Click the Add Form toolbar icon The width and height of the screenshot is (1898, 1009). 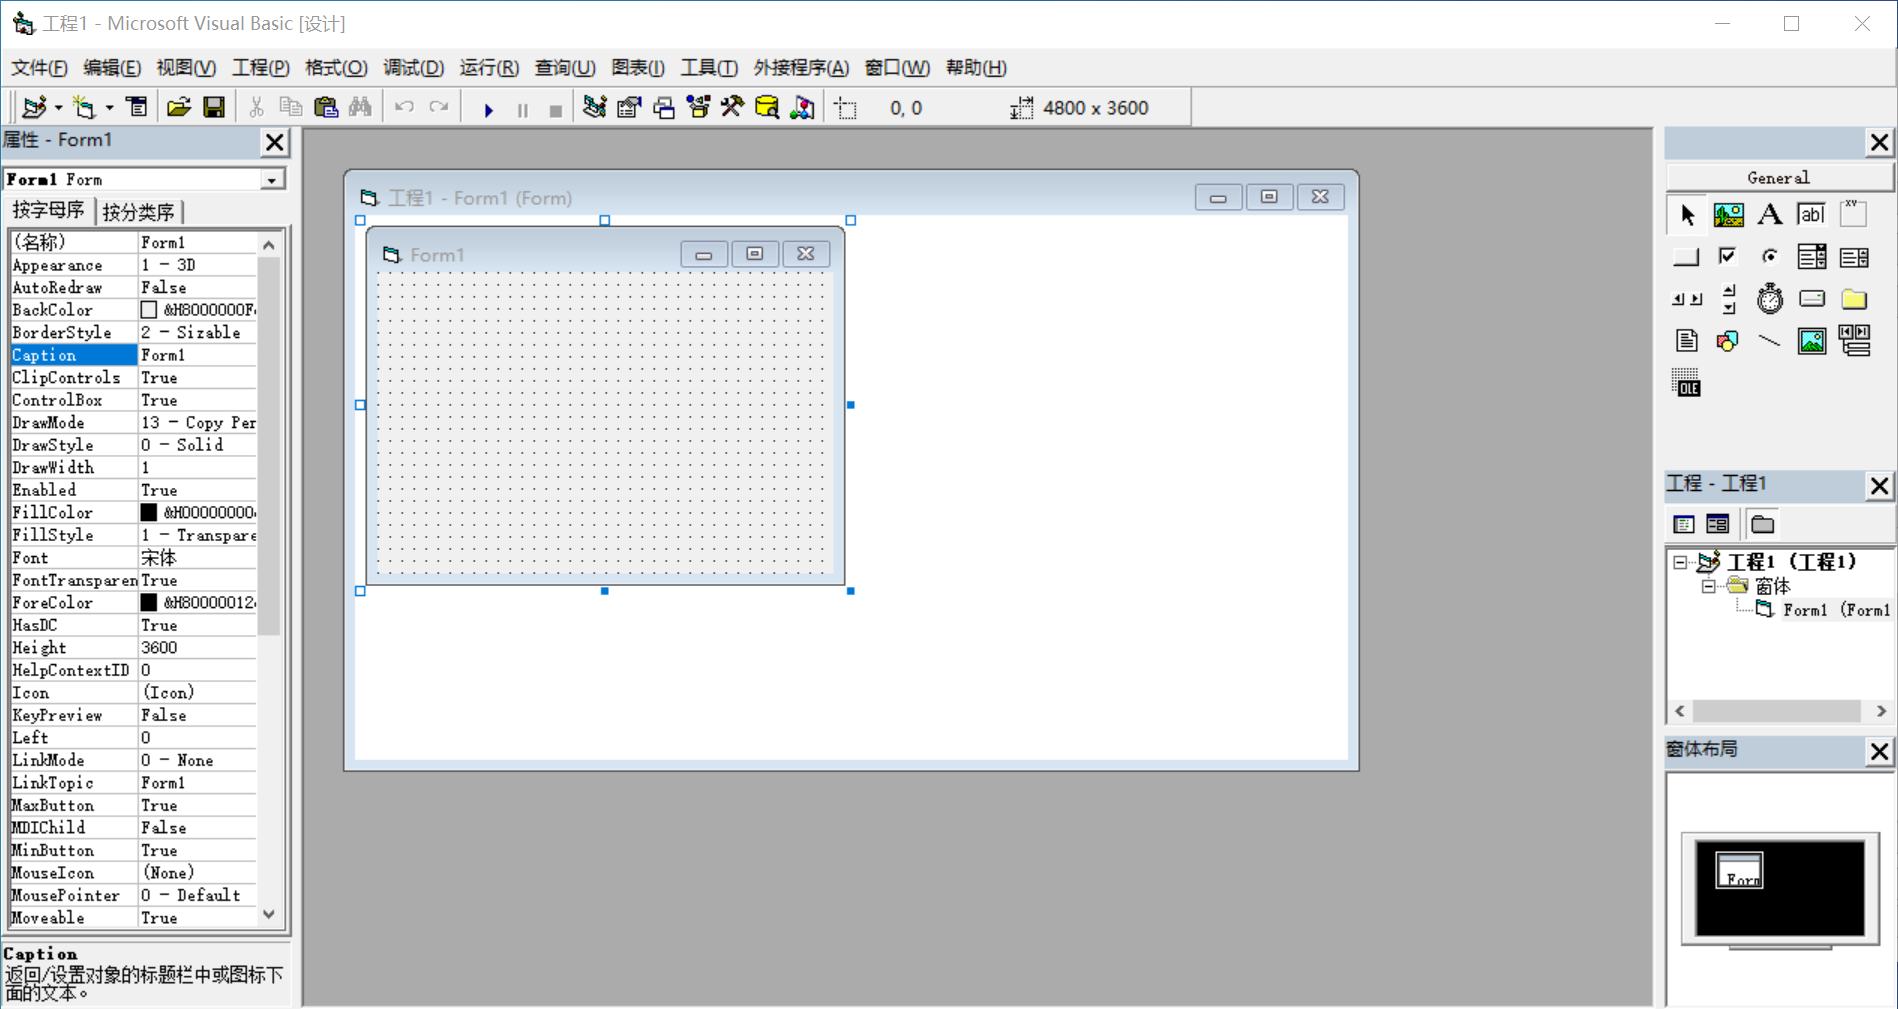pyautogui.click(x=84, y=107)
